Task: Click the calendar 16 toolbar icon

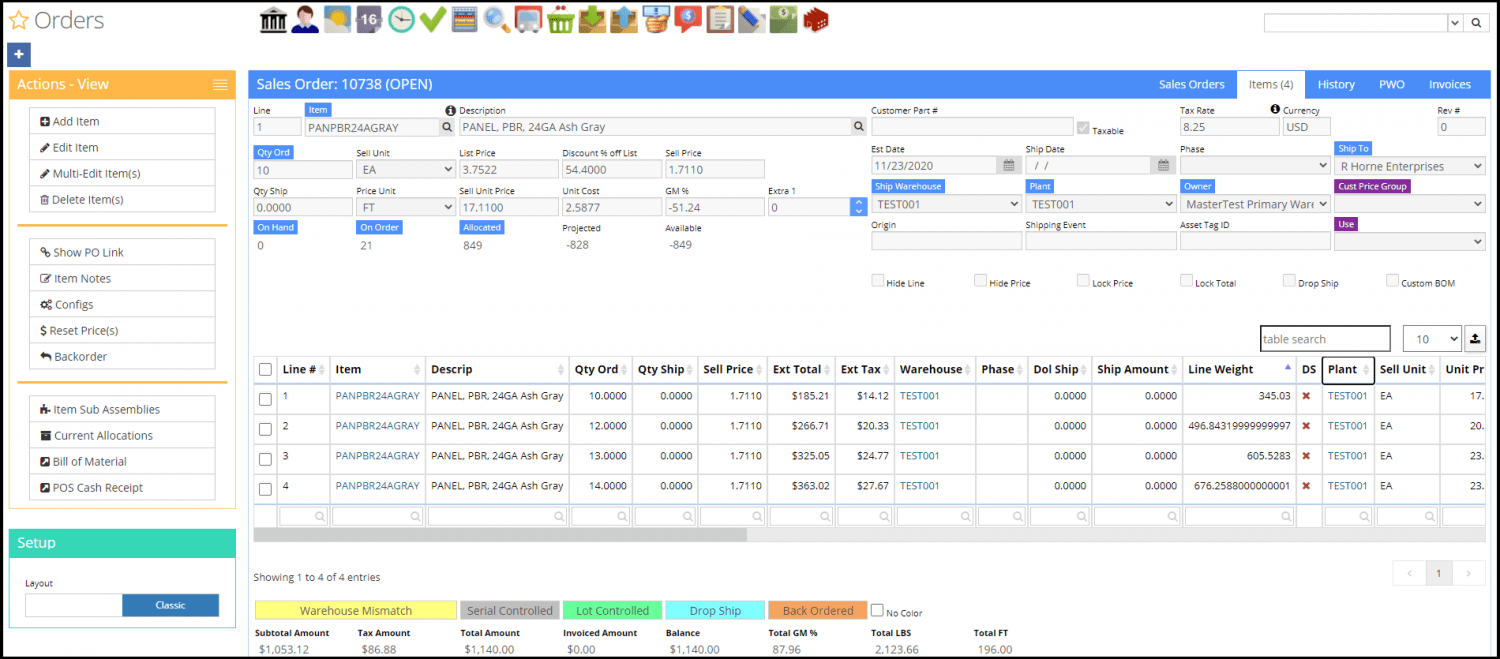Action: click(368, 19)
